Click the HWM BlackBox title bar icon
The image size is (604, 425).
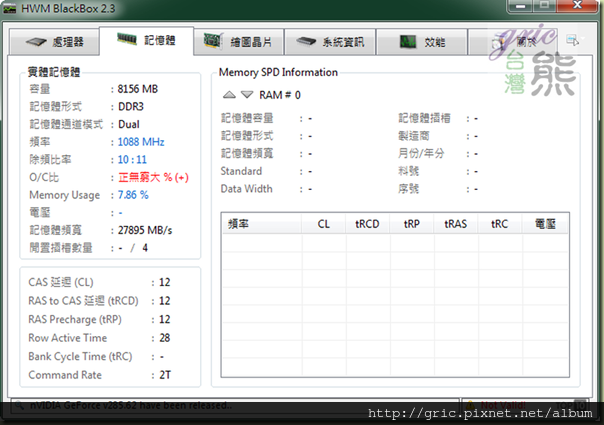tap(9, 8)
